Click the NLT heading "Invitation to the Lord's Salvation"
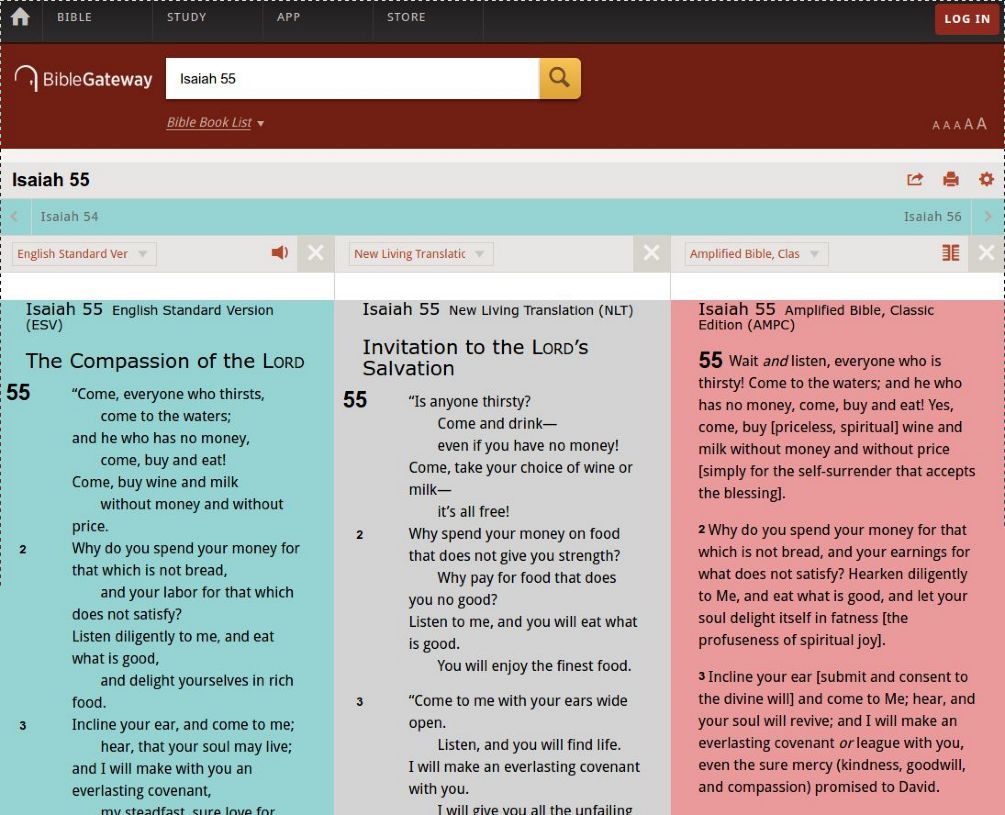 click(x=475, y=358)
